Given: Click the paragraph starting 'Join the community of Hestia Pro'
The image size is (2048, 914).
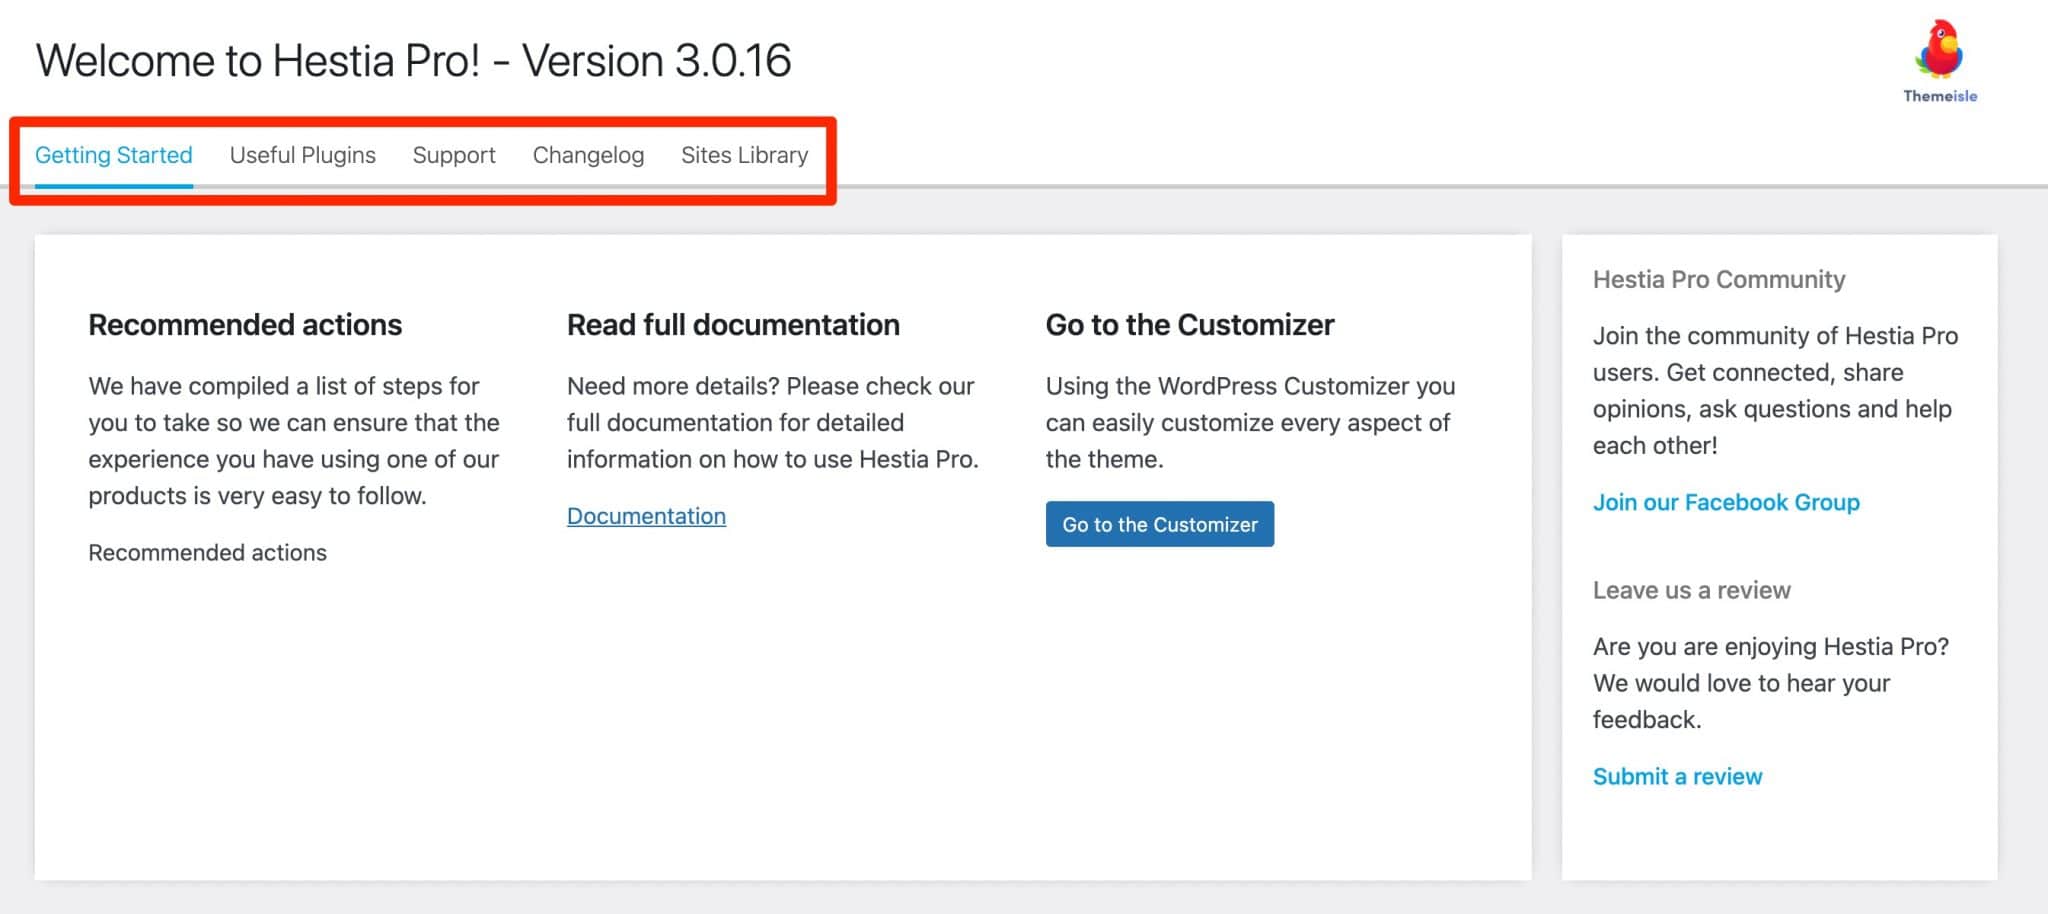Looking at the screenshot, I should click(x=1775, y=390).
